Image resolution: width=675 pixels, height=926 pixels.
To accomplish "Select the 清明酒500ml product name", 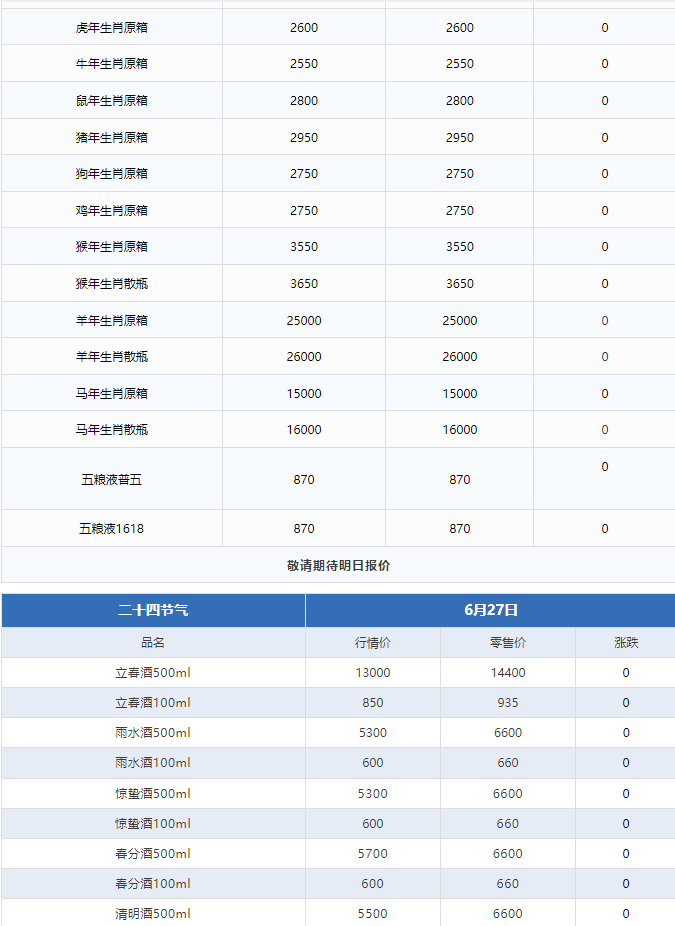I will (x=153, y=914).
